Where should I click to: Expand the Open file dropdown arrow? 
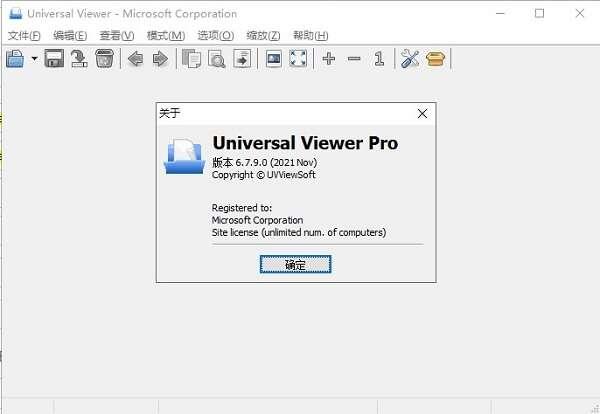click(x=34, y=59)
